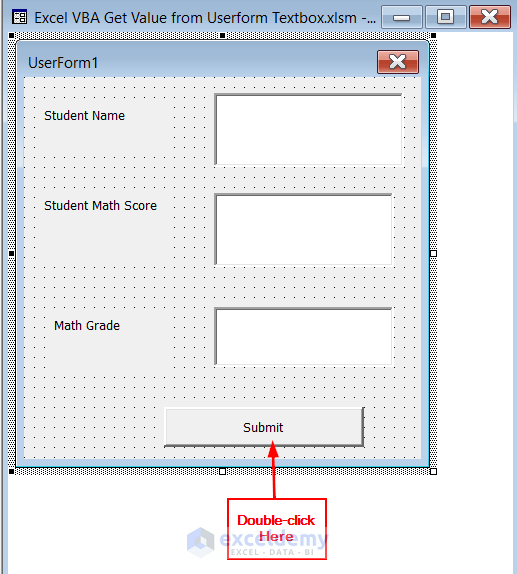Select the Student Math Score text box

pyautogui.click(x=303, y=229)
